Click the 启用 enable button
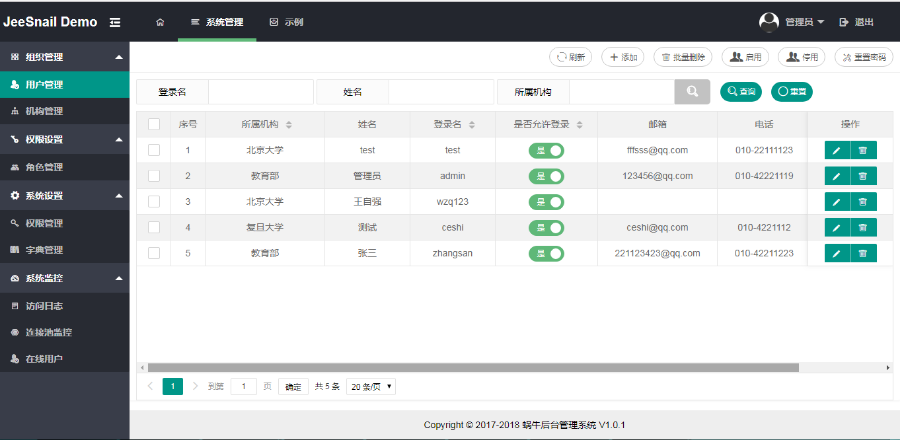Viewport: 900px width, 440px height. (745, 57)
